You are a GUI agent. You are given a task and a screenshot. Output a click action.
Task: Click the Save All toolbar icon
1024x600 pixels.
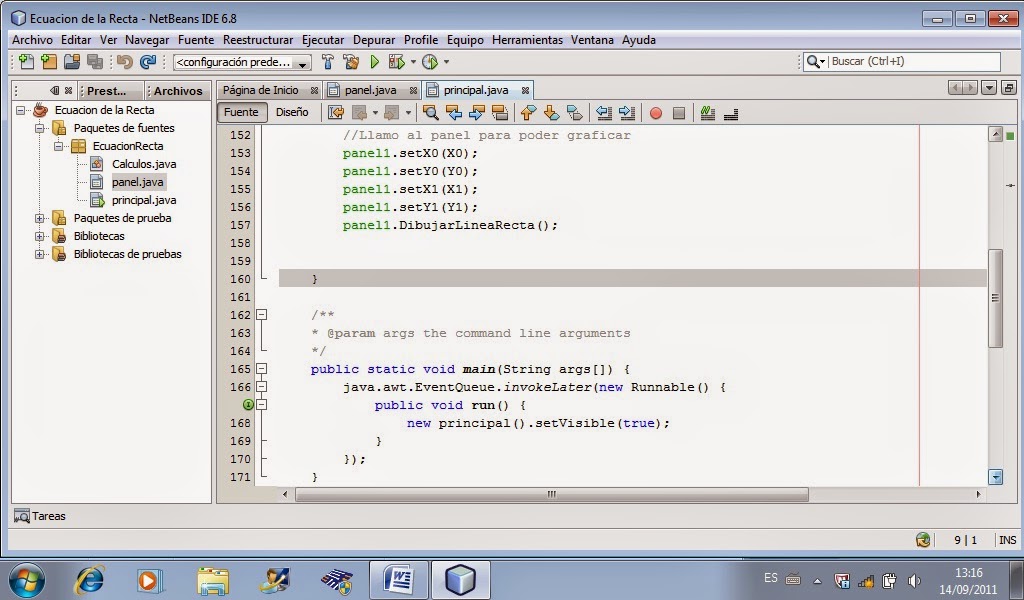coord(95,62)
